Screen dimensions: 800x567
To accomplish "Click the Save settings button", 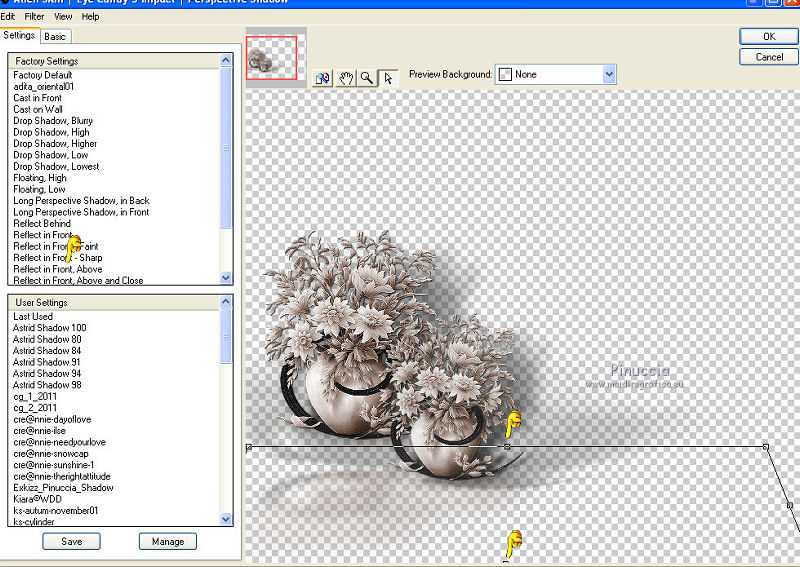I will (71, 541).
